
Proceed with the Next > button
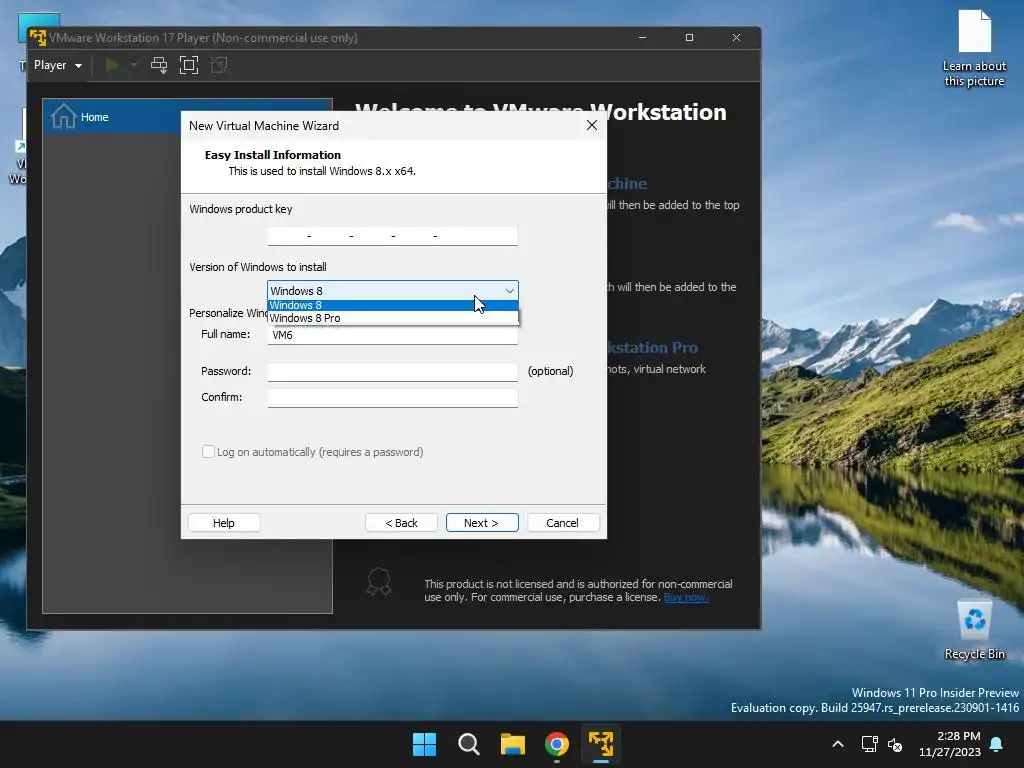point(482,523)
